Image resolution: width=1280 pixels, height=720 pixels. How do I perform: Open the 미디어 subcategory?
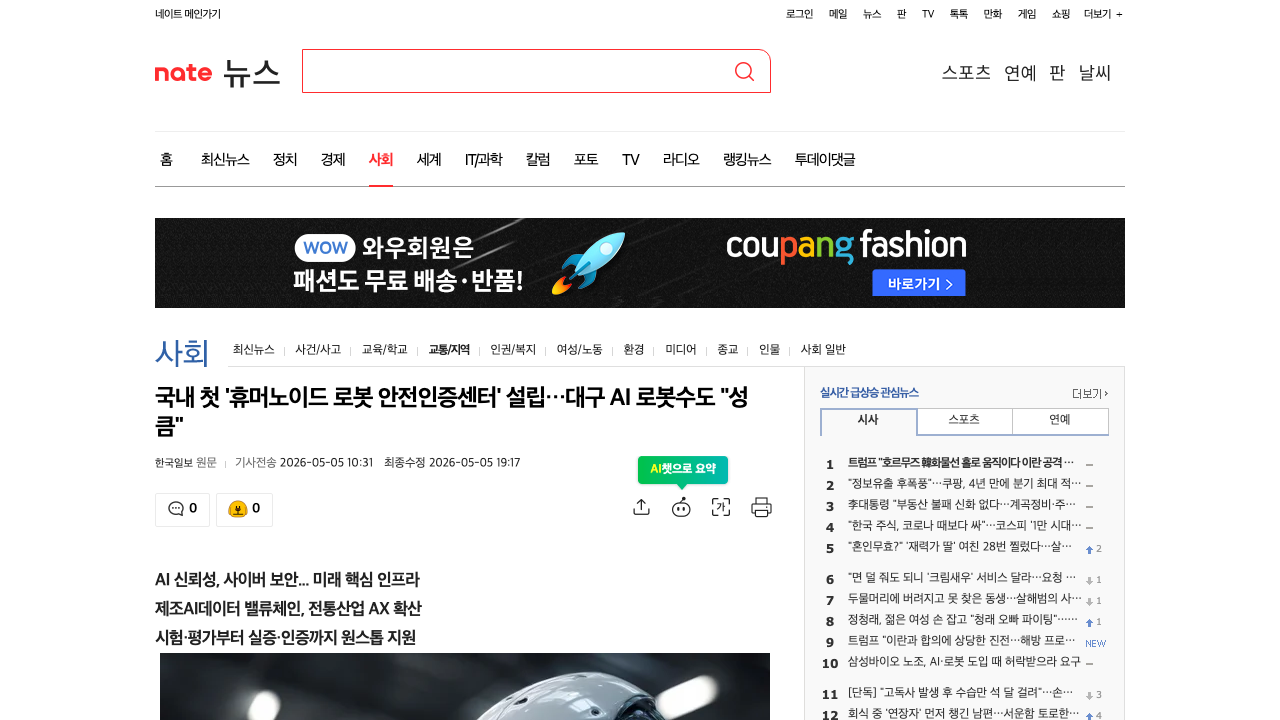[x=681, y=349]
